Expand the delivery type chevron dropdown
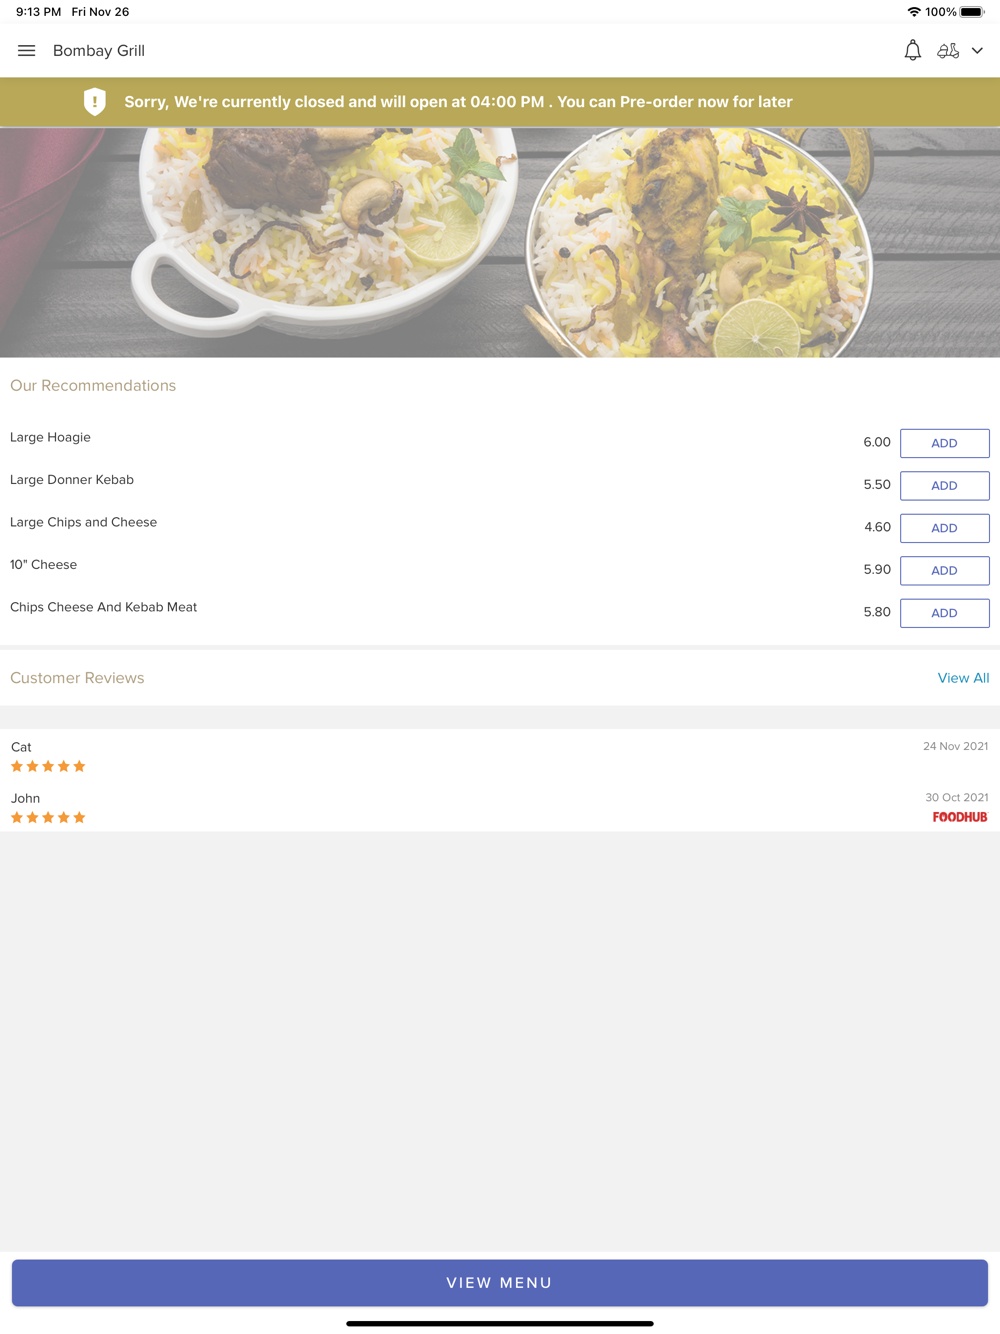 (x=977, y=51)
